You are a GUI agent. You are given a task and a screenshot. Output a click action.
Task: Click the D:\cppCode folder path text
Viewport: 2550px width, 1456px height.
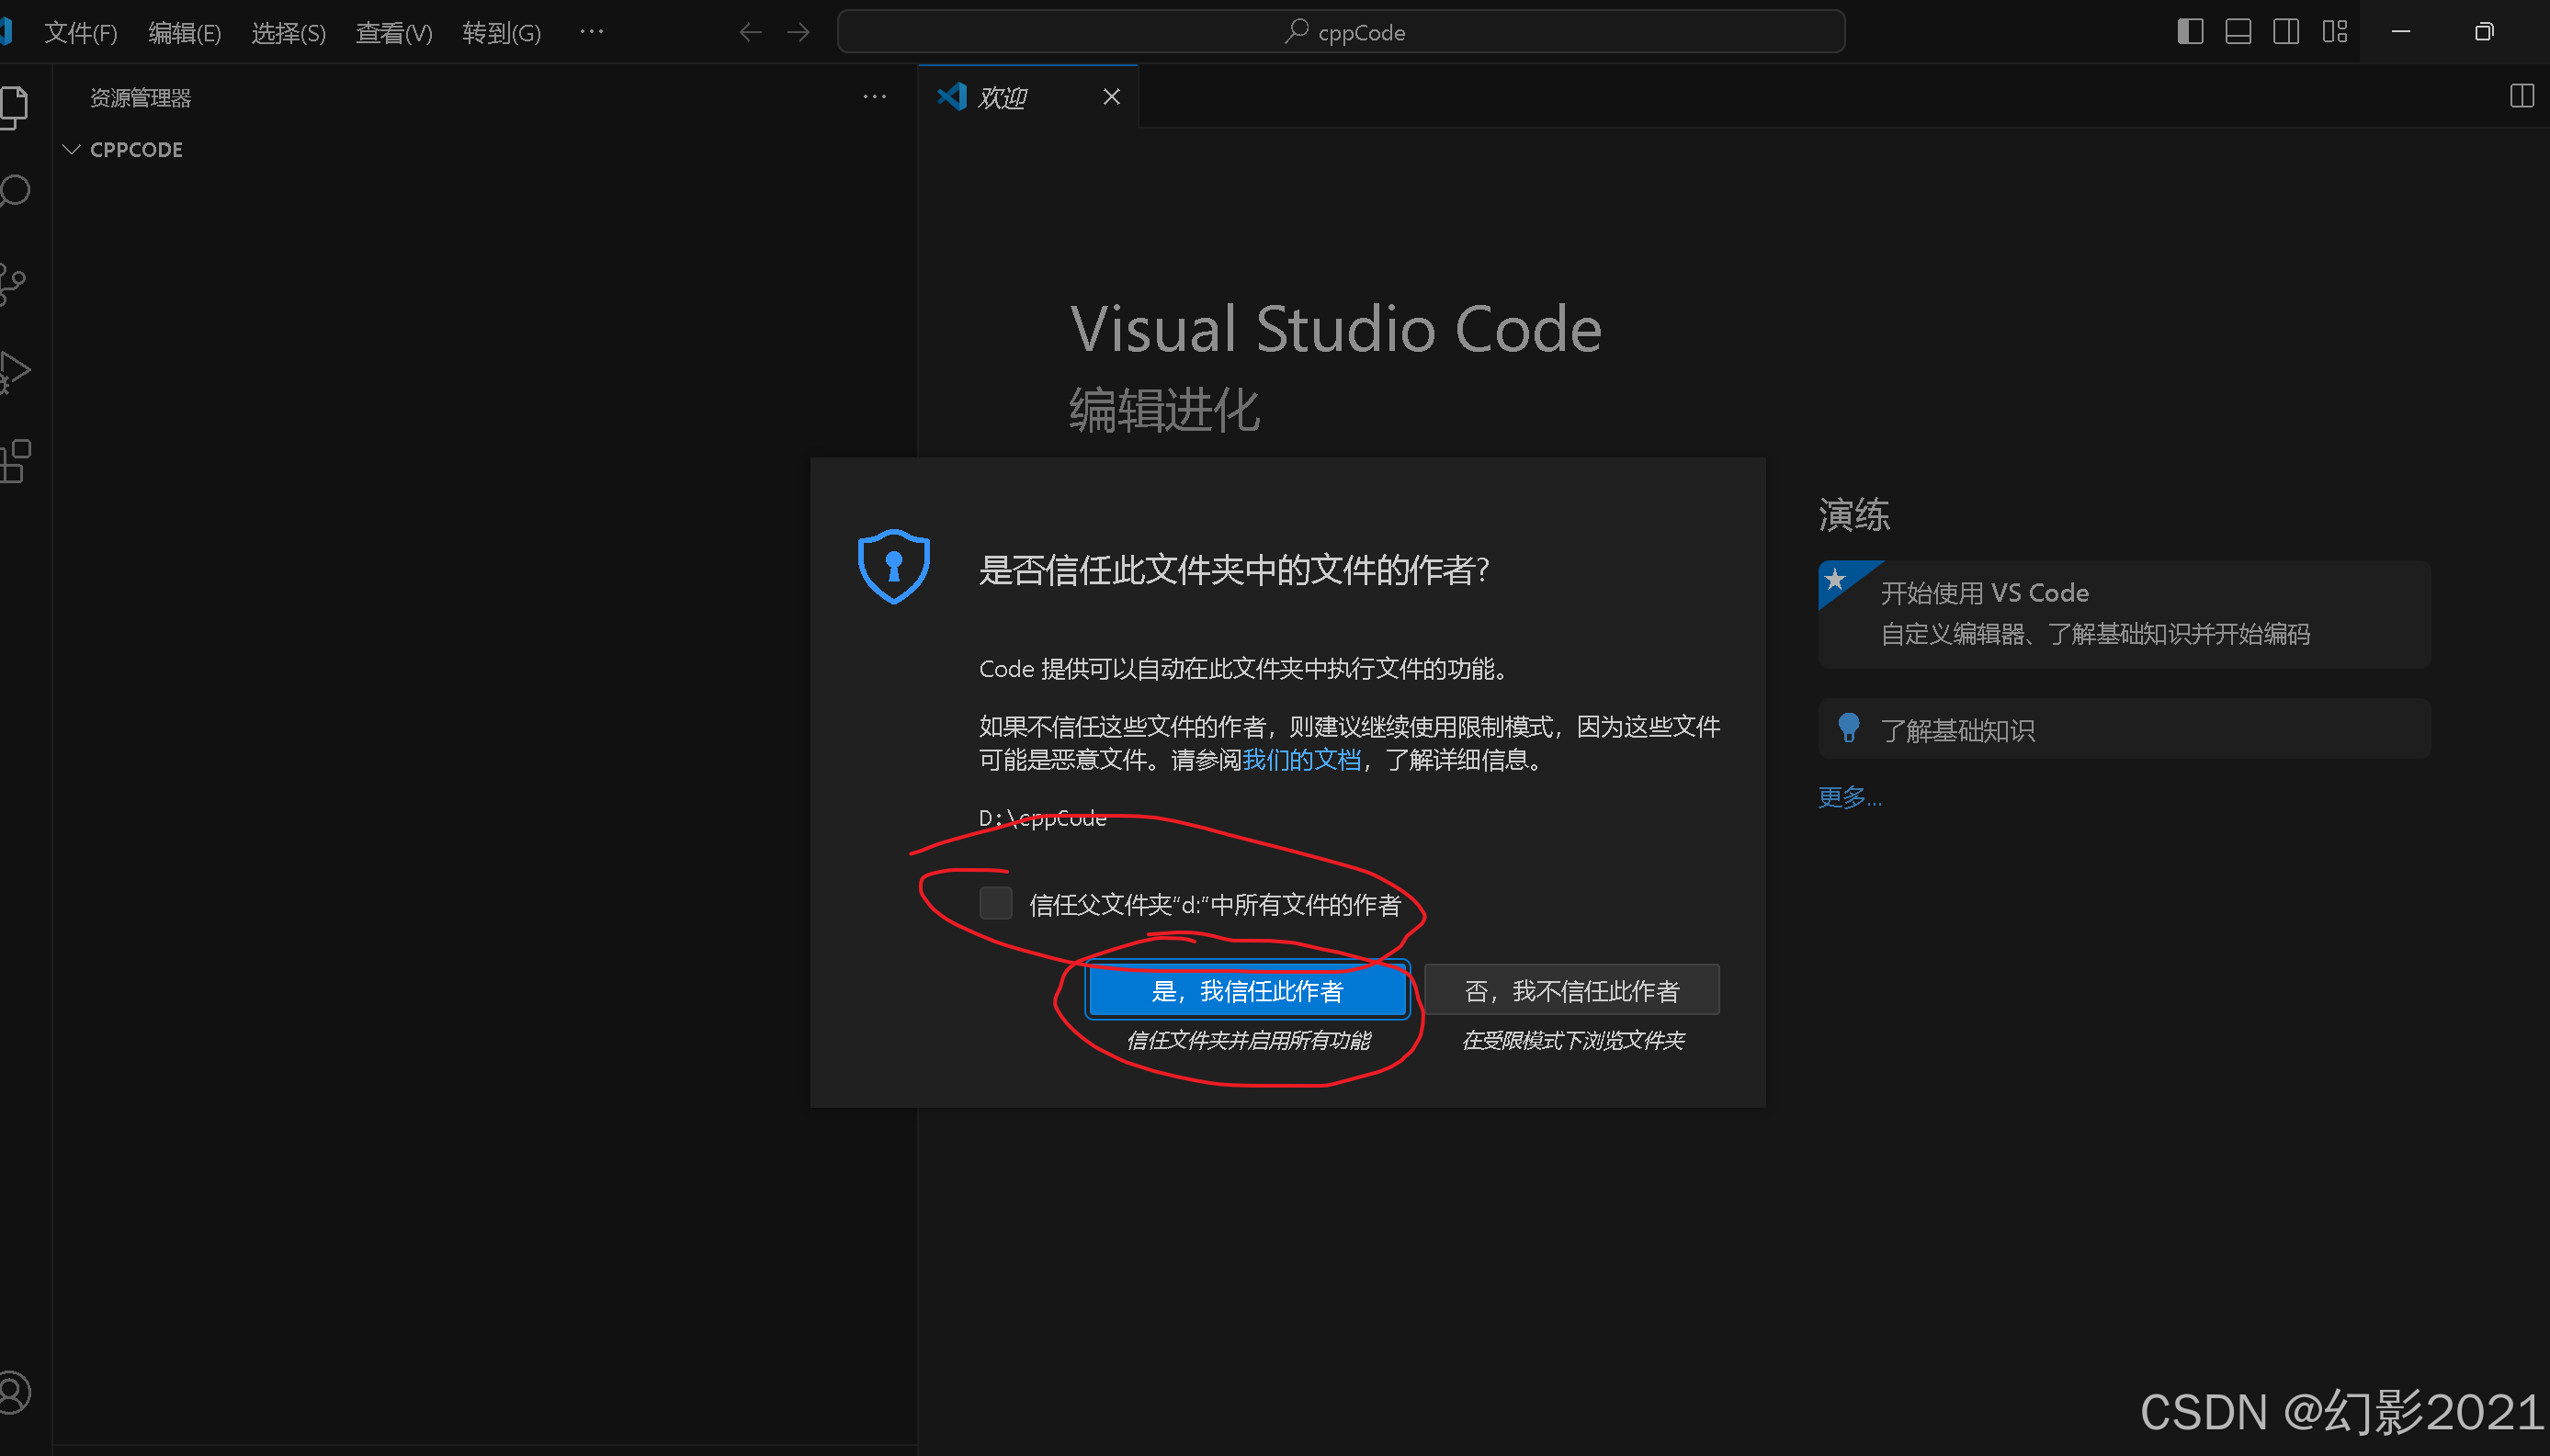[1043, 818]
